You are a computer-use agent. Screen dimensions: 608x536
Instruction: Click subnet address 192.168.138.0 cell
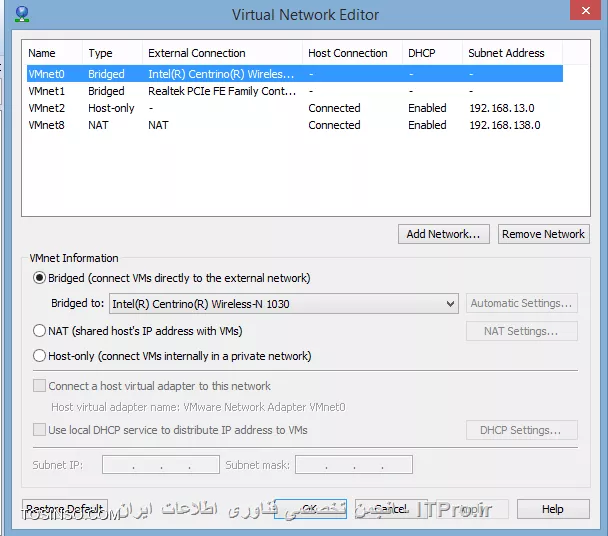505,125
